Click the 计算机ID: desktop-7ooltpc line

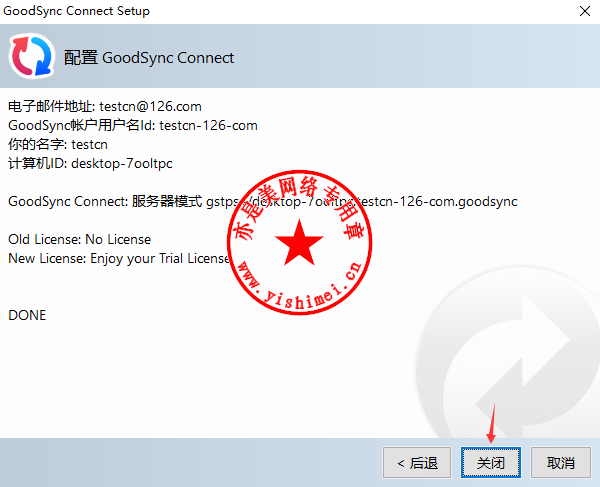[90, 164]
